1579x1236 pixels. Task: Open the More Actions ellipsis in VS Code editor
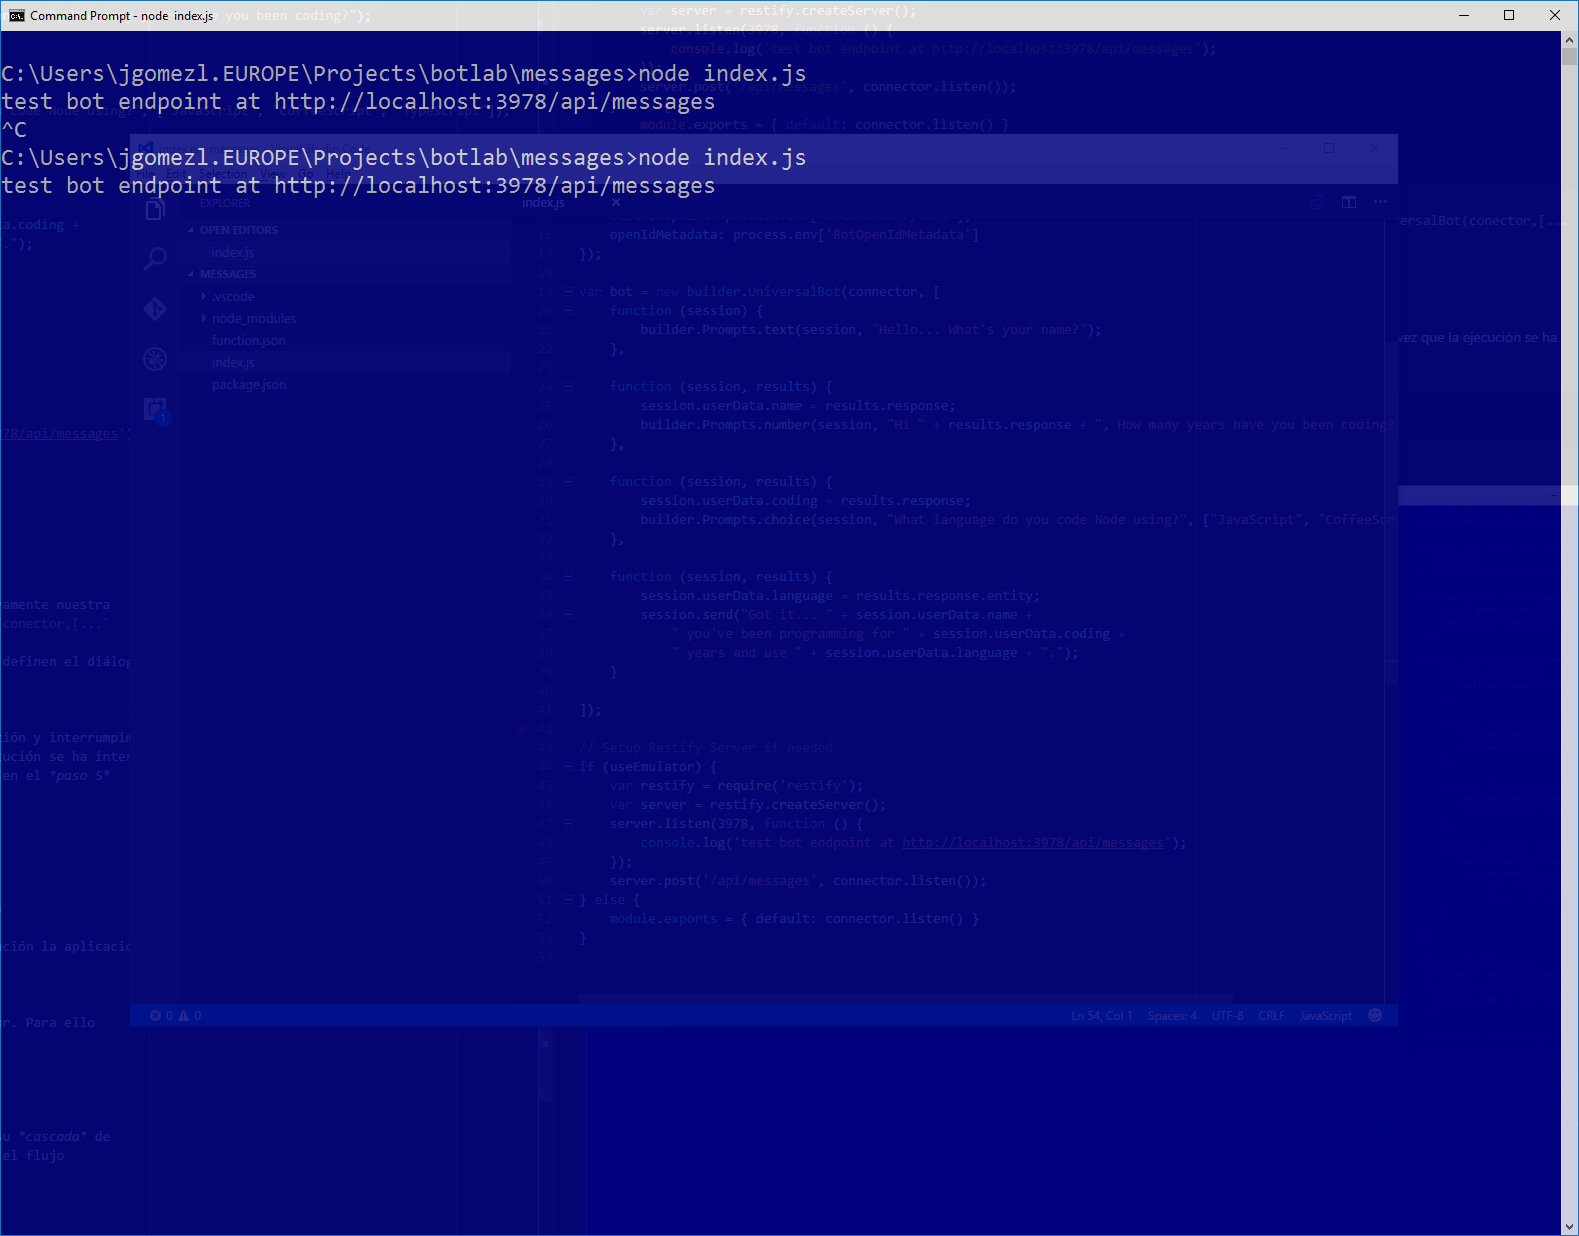pos(1381,202)
